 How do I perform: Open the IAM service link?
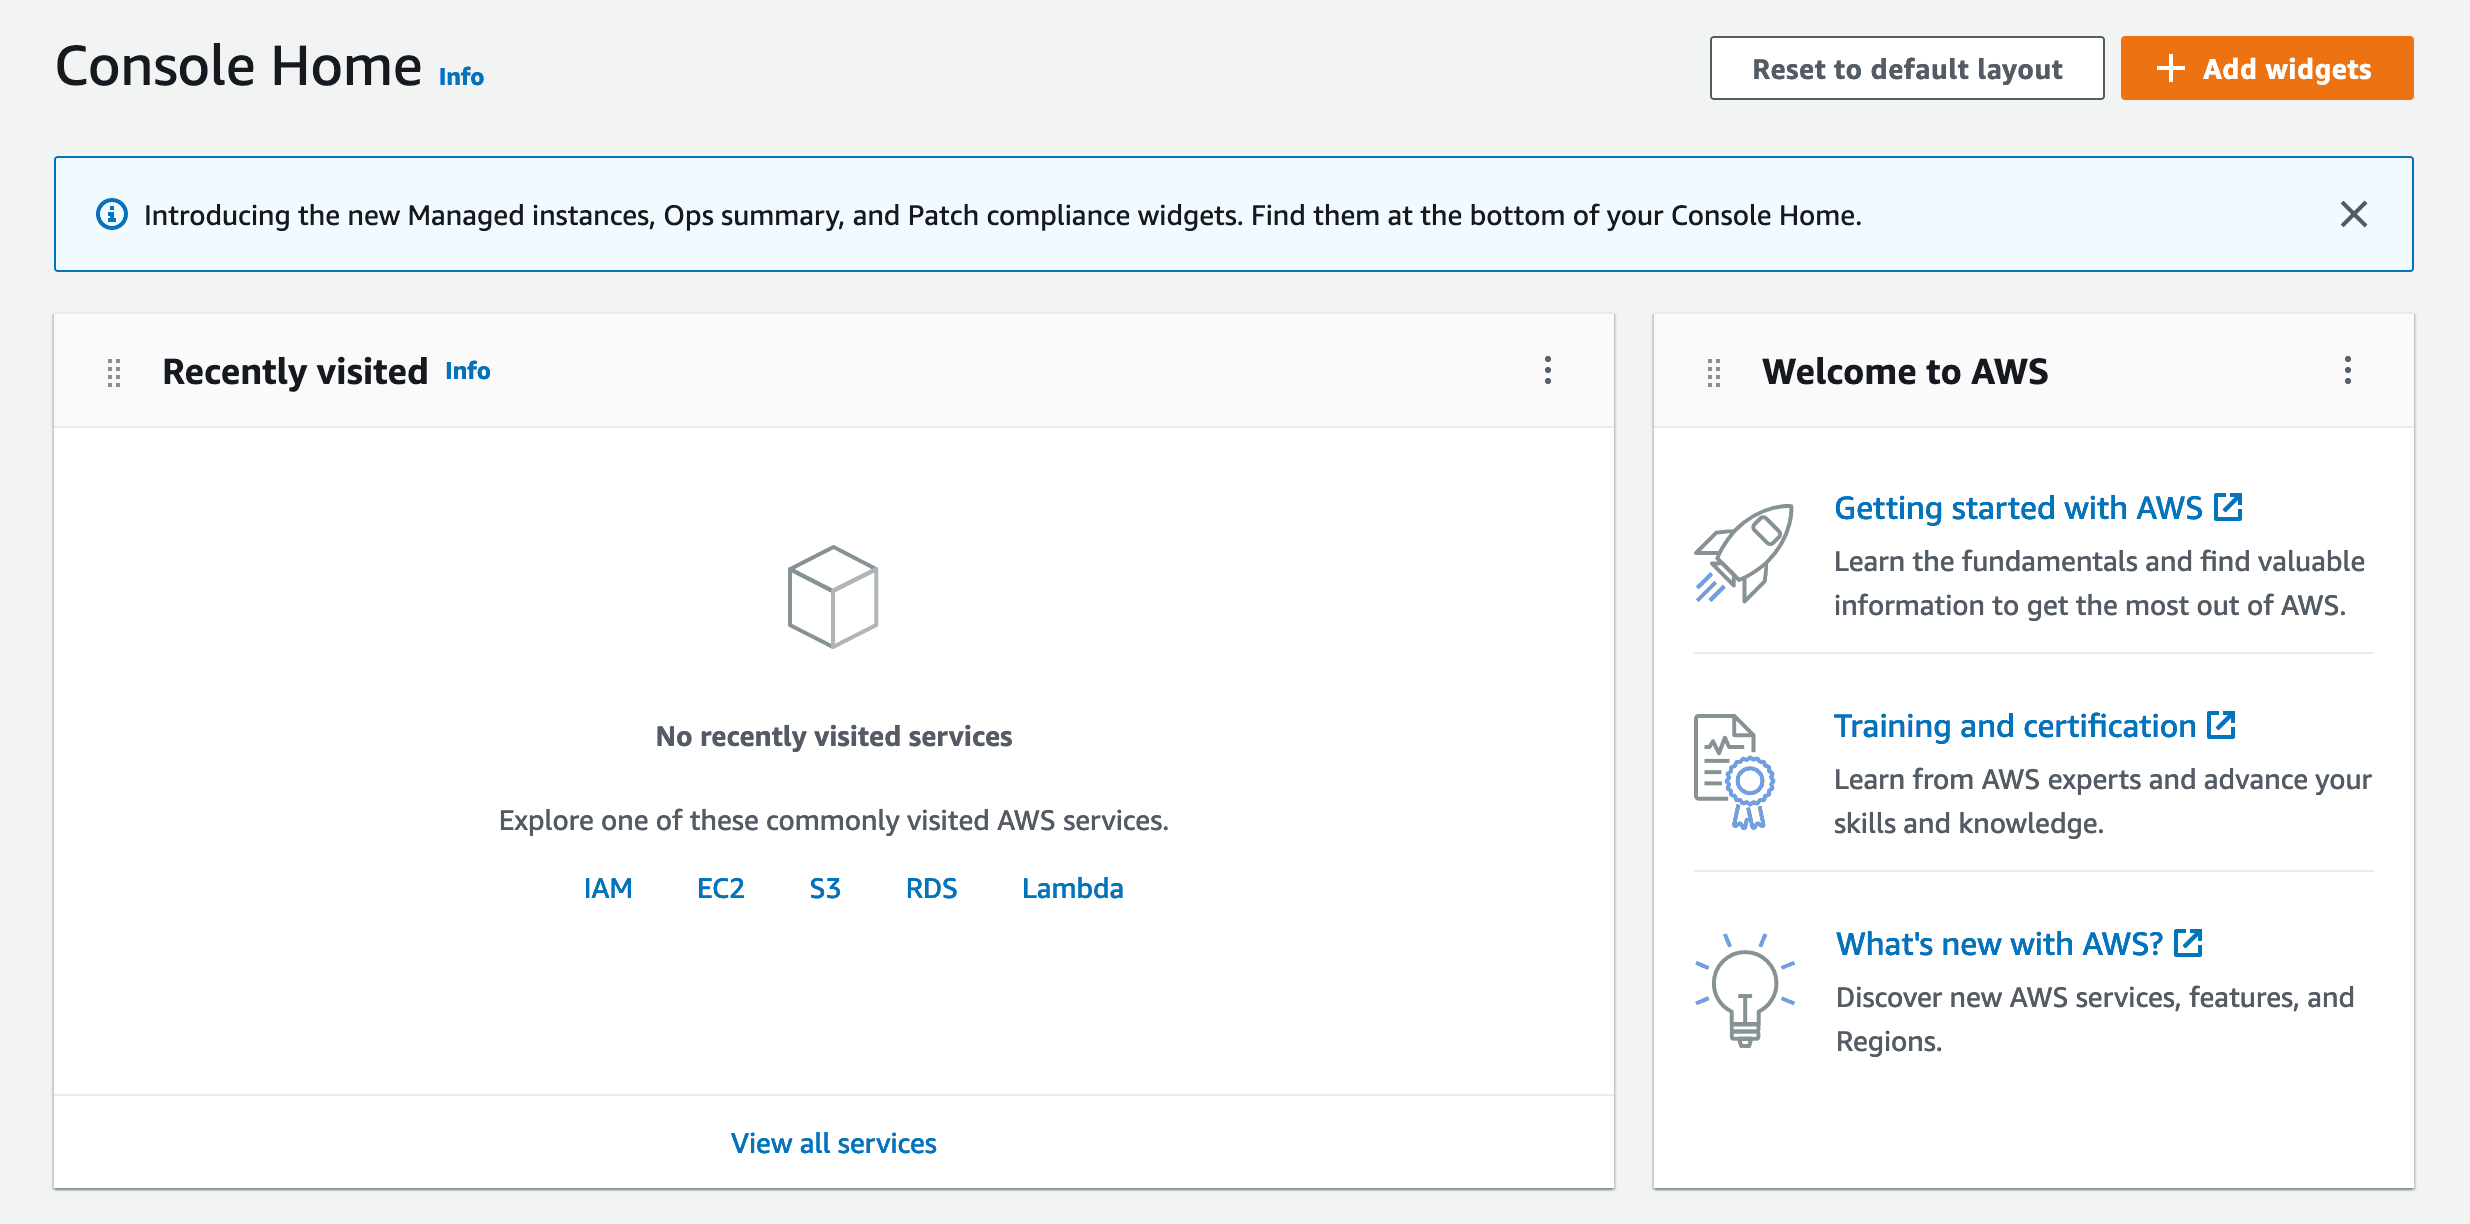click(x=608, y=888)
